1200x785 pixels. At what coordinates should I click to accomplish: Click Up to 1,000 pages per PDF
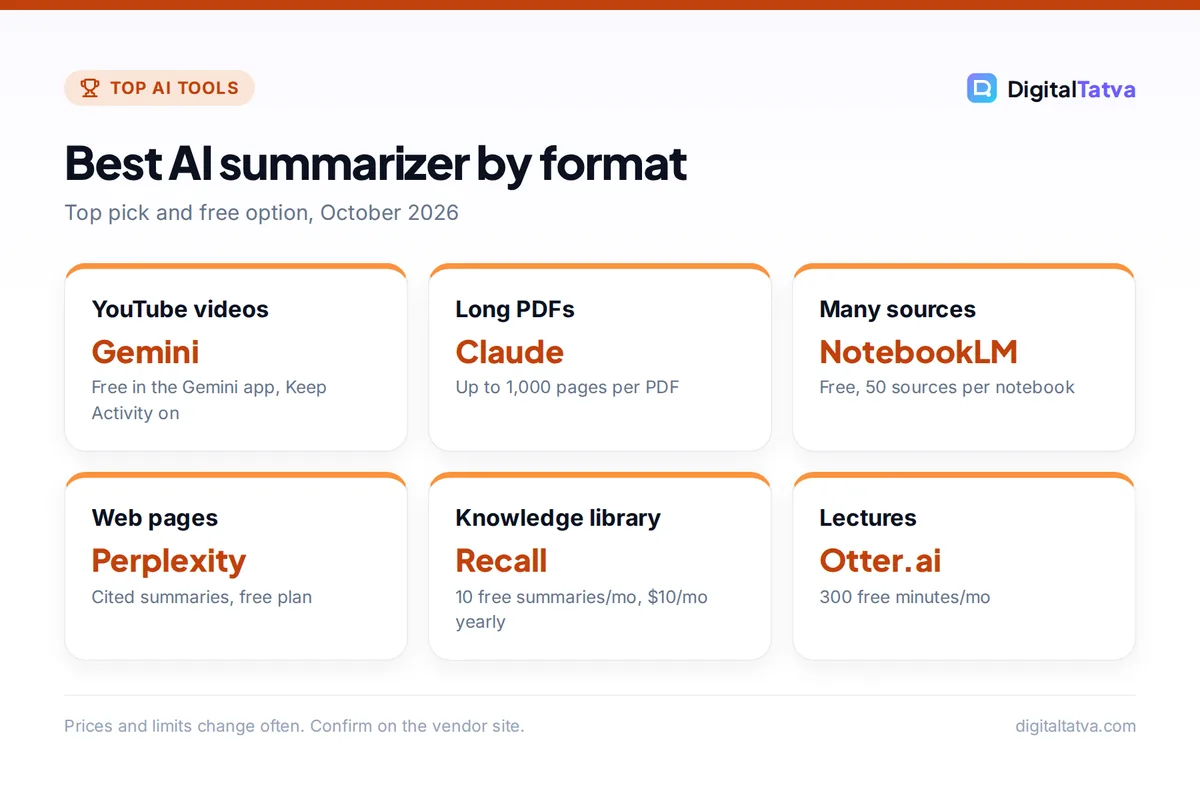pyautogui.click(x=567, y=387)
